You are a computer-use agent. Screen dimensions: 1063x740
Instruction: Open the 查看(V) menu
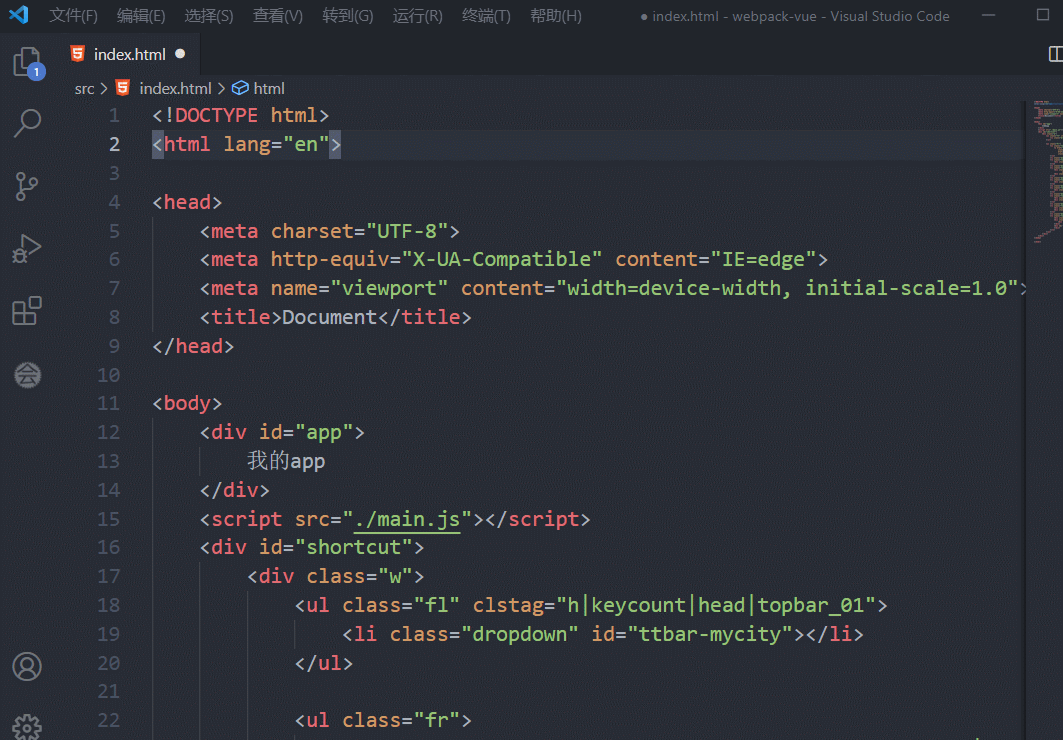point(278,16)
